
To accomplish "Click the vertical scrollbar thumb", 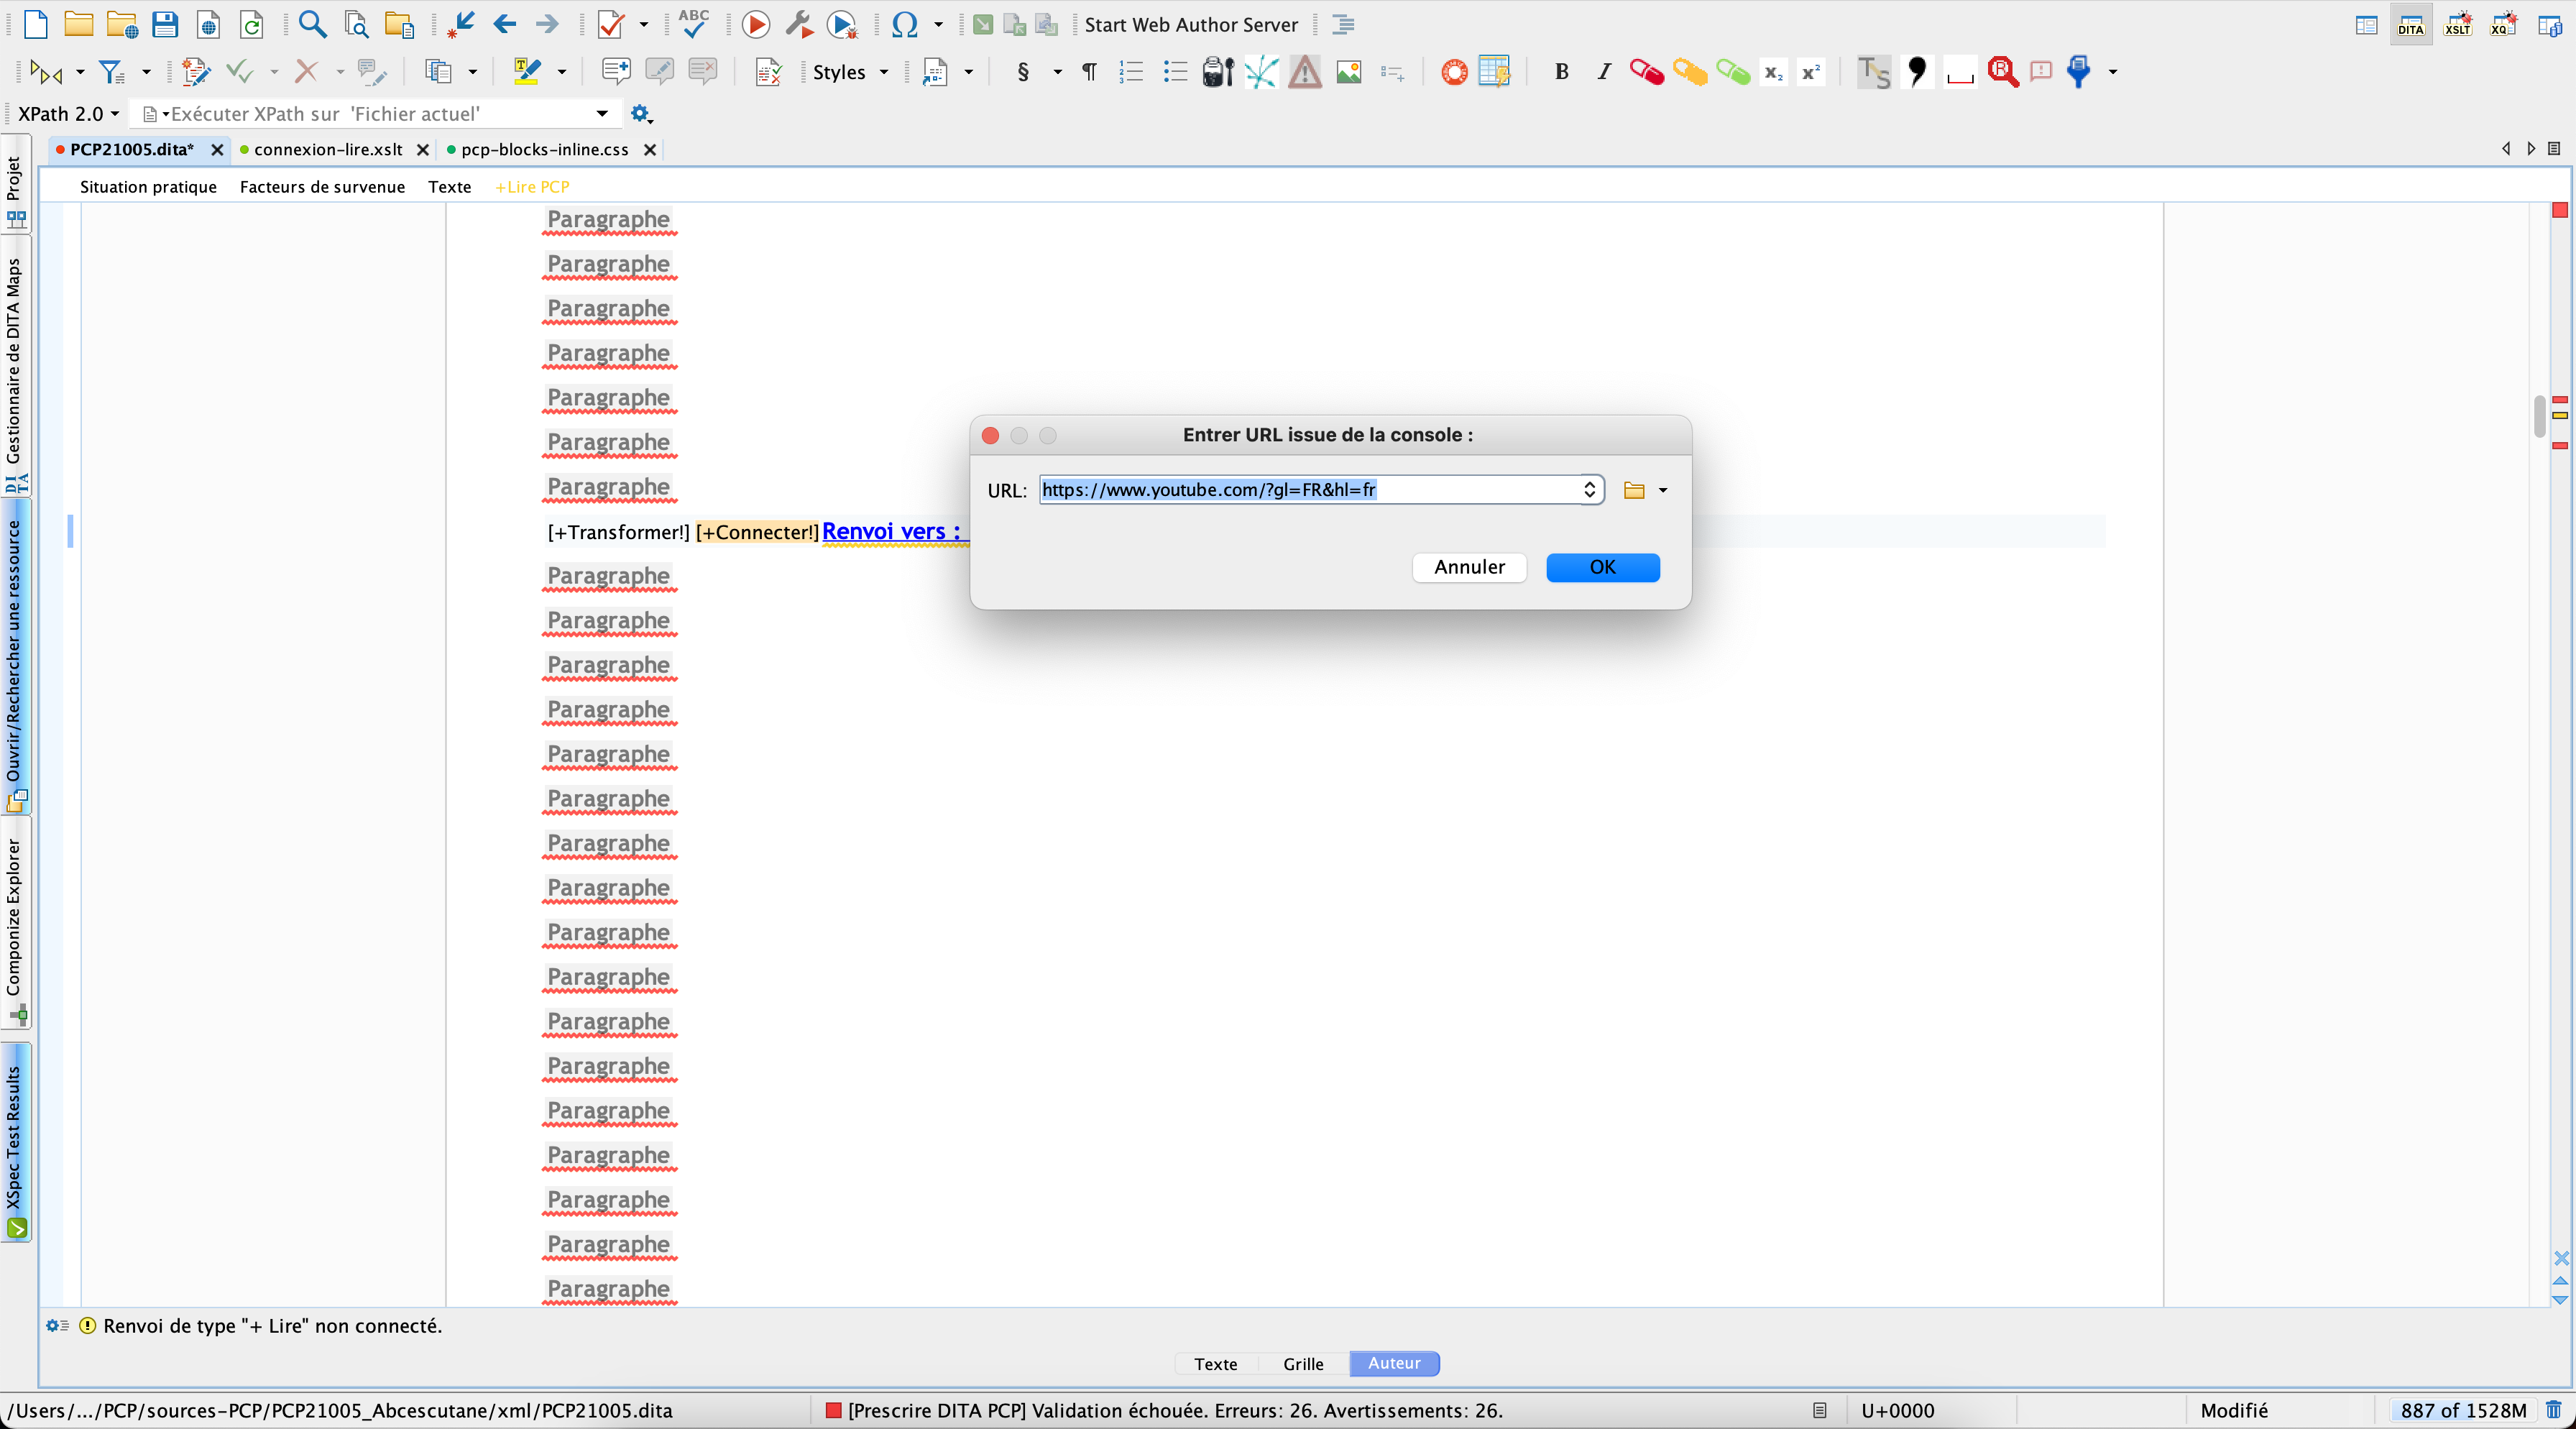I will 2539,417.
